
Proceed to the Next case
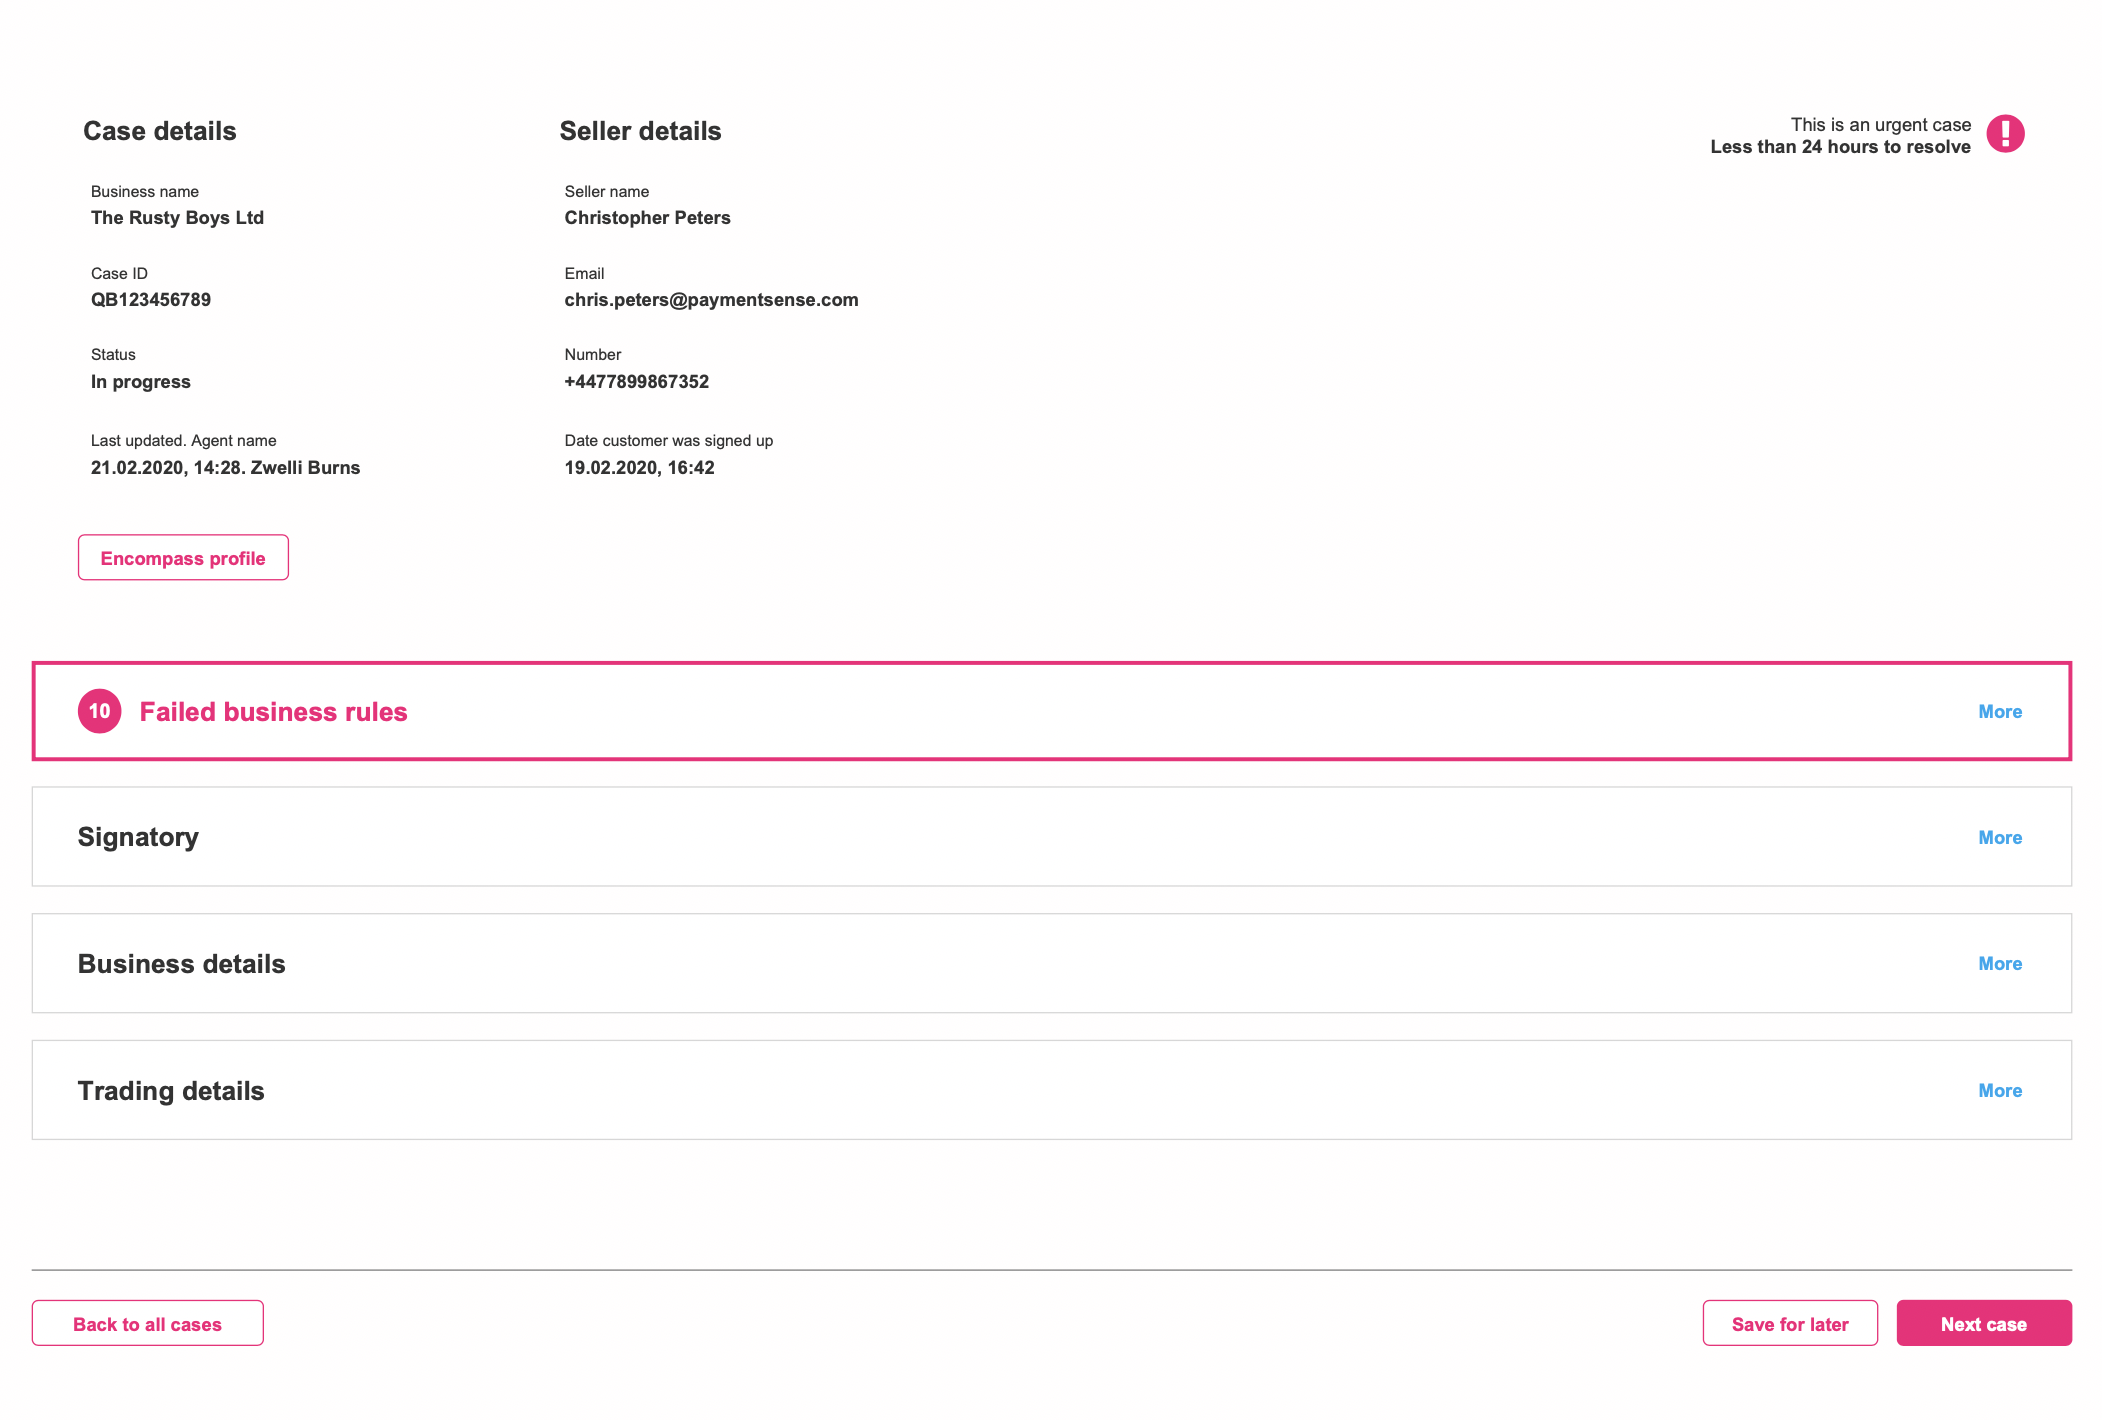[1983, 1324]
